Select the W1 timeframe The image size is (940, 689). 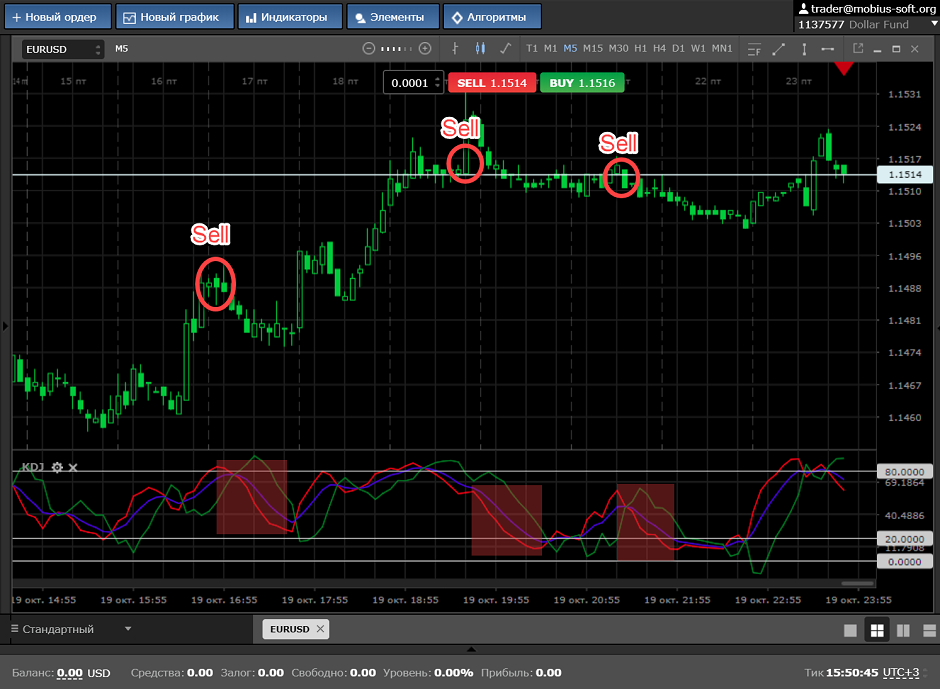698,49
